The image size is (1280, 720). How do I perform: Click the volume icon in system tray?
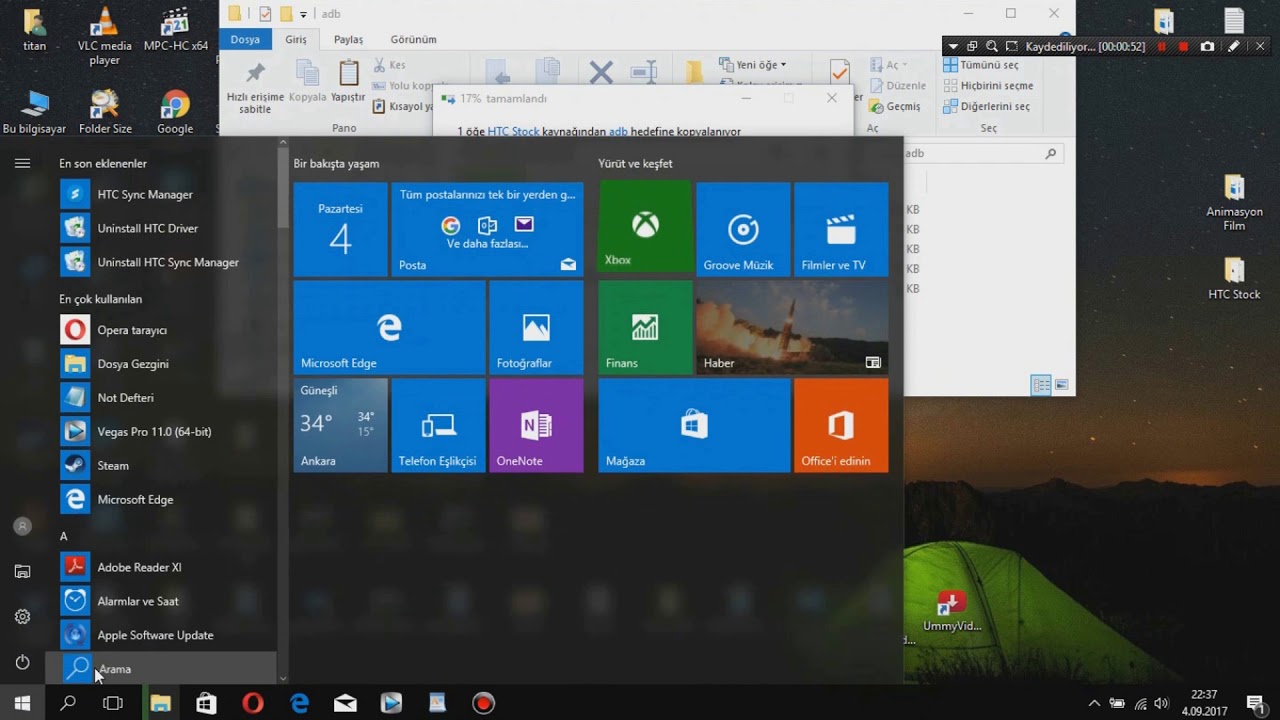point(1161,704)
